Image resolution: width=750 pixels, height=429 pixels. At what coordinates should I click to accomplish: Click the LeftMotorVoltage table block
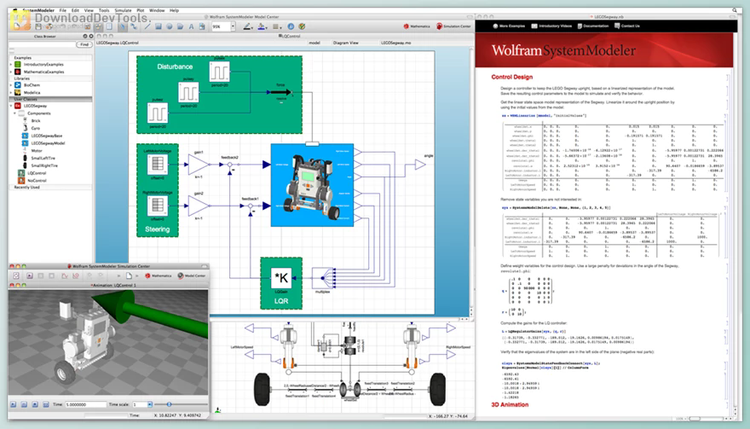157,165
